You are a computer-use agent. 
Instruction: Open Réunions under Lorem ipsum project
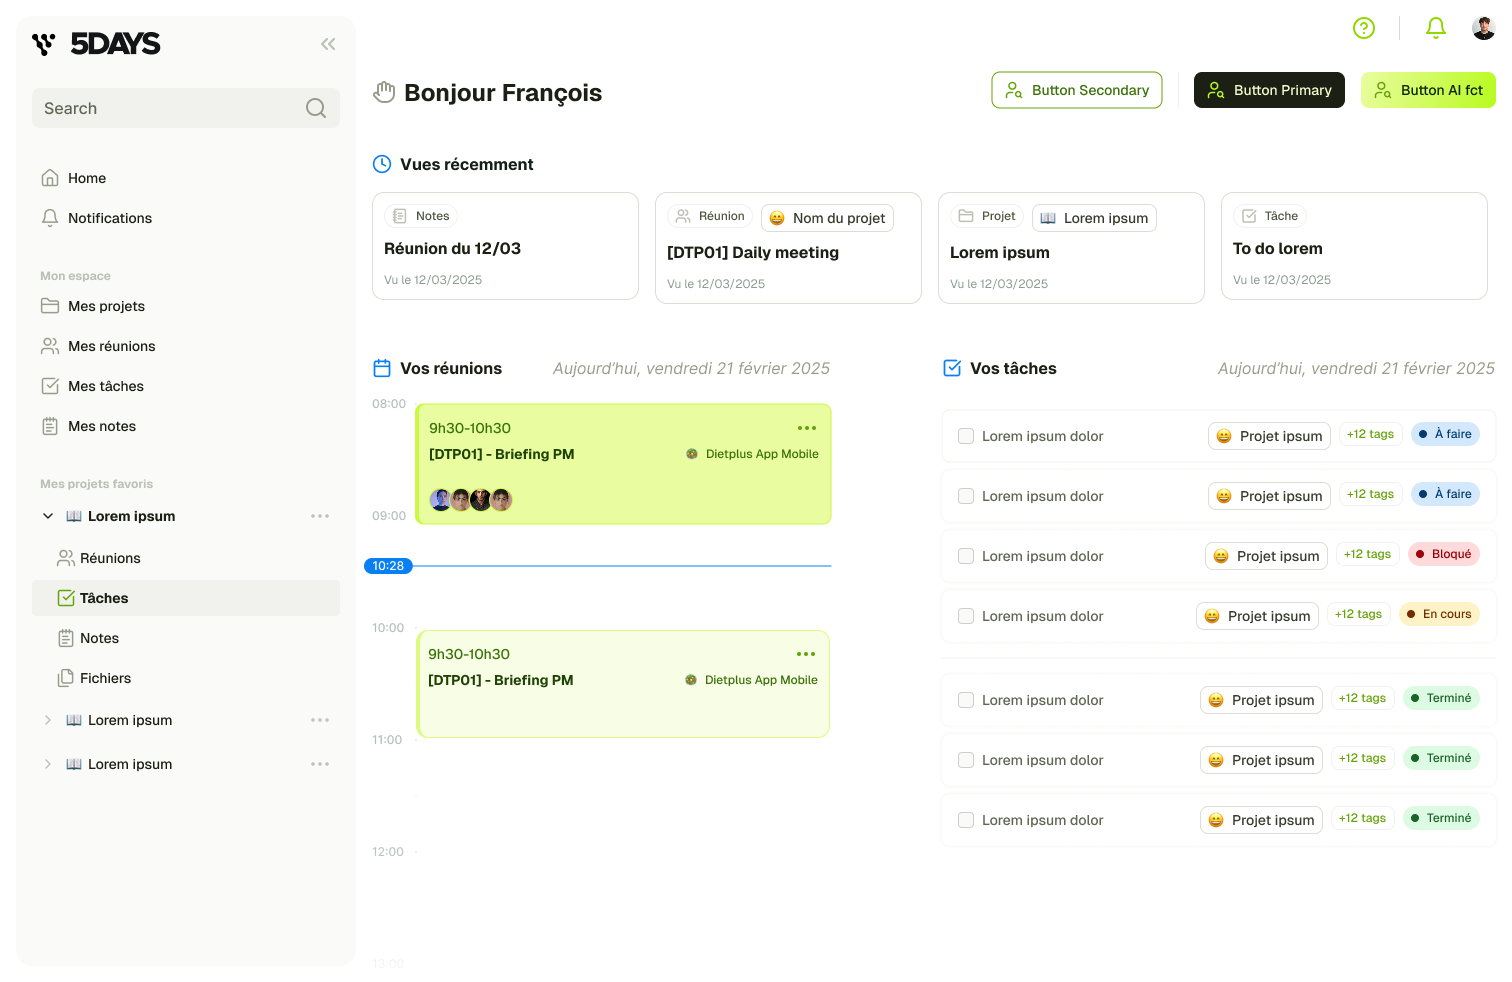click(186, 558)
